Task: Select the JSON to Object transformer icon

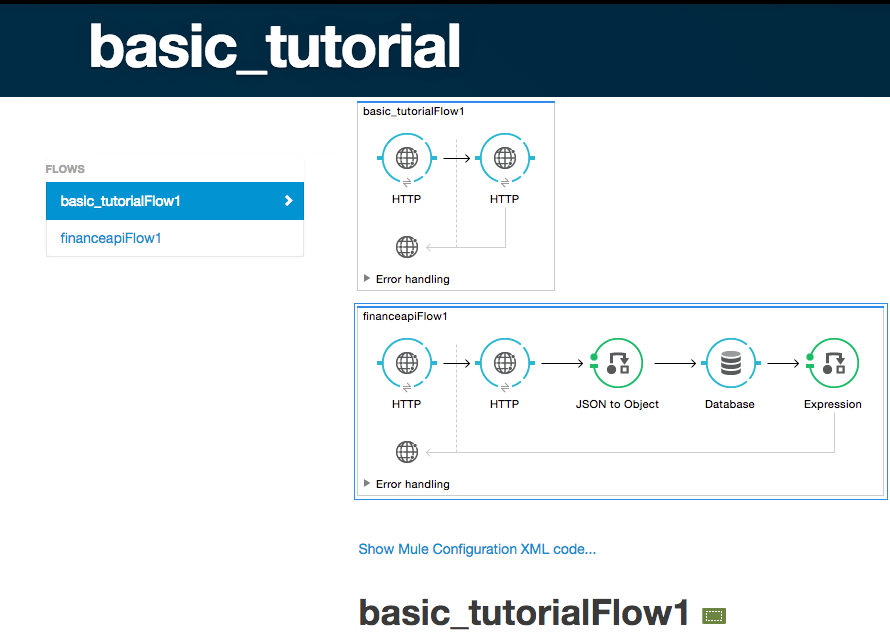Action: tap(617, 363)
